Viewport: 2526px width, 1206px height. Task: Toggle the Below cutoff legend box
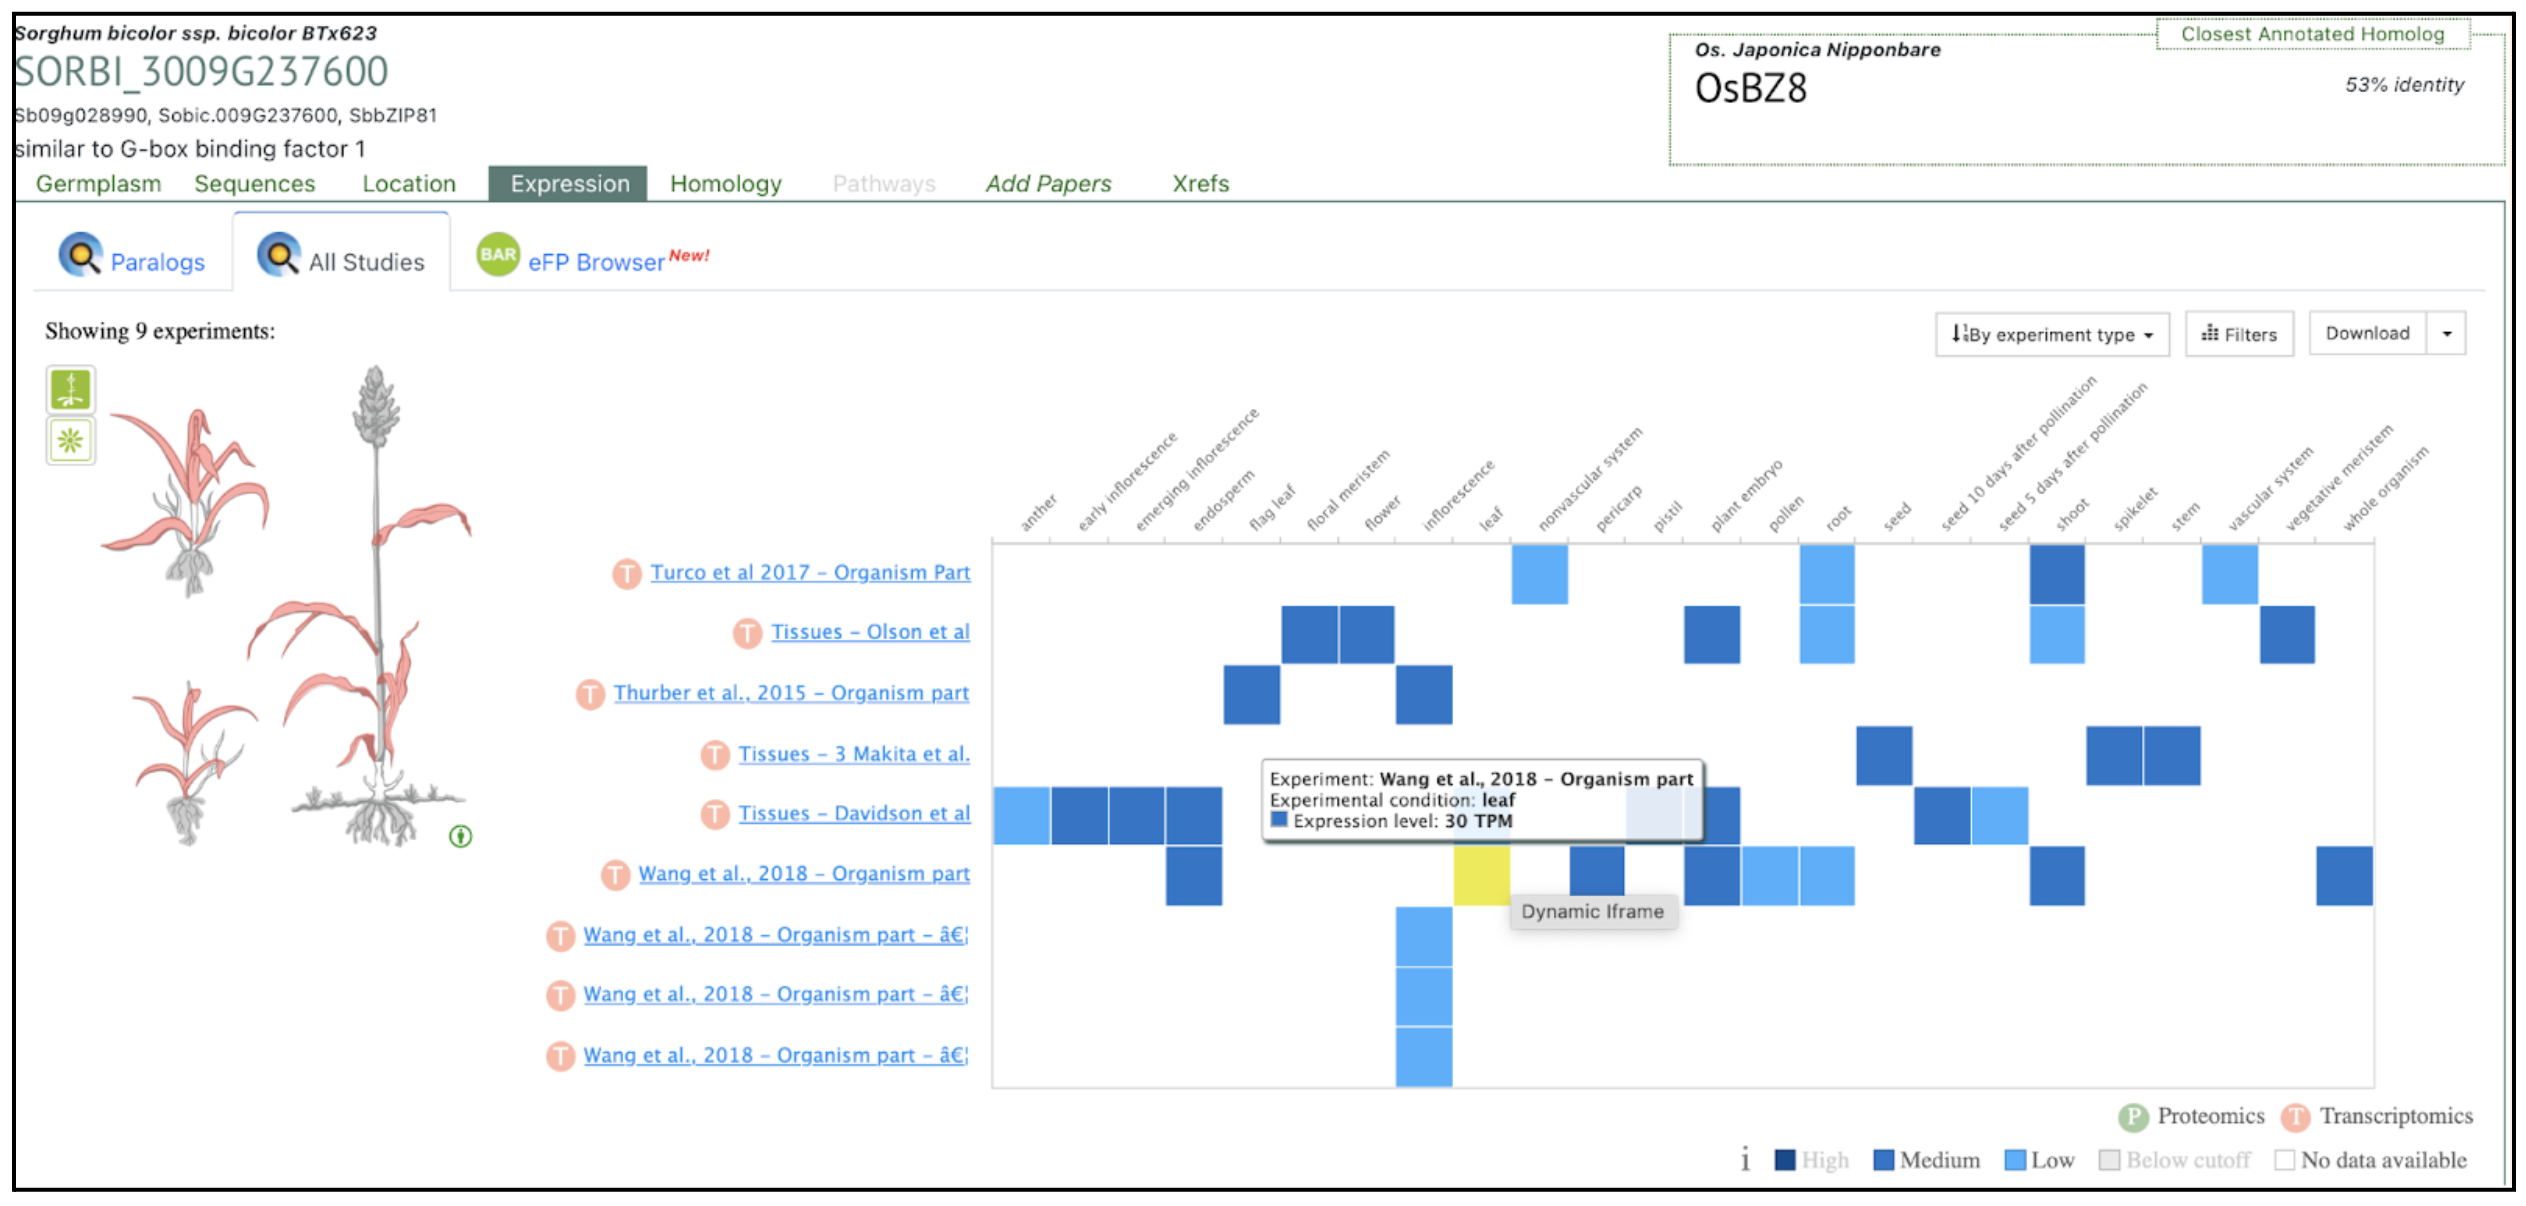point(2109,1160)
